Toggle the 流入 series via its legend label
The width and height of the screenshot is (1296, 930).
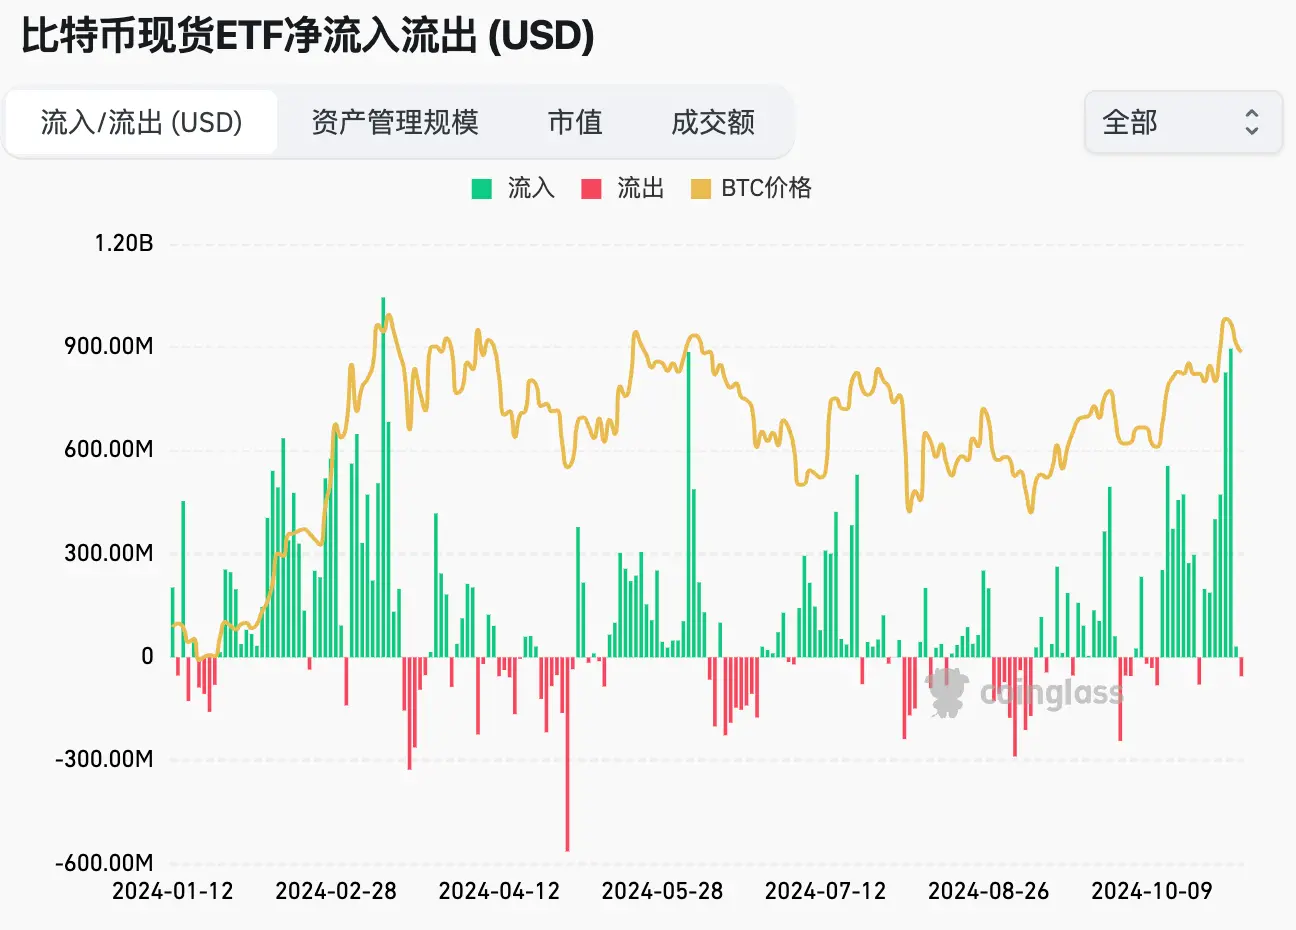pyautogui.click(x=530, y=188)
